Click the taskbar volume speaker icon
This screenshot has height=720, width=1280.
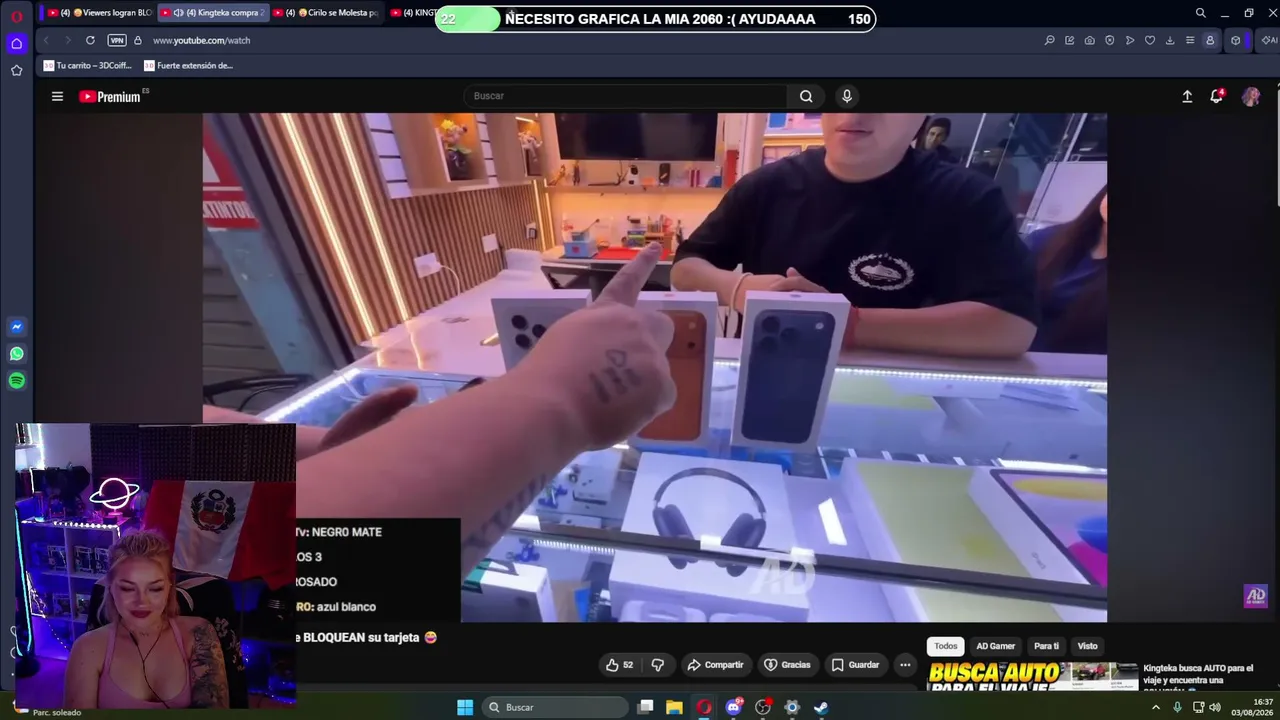[x=1215, y=707]
